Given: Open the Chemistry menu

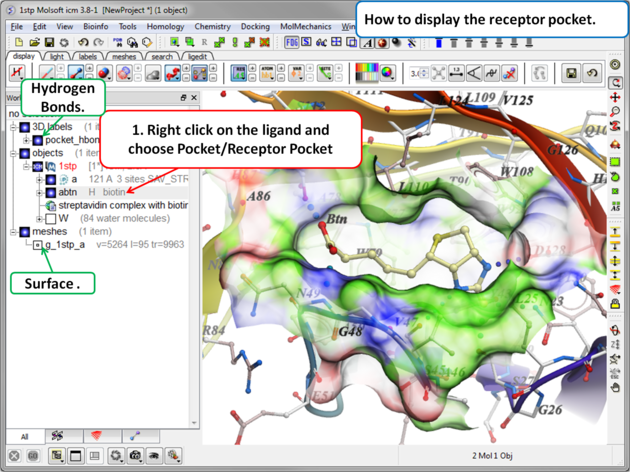Looking at the screenshot, I should pos(213,27).
